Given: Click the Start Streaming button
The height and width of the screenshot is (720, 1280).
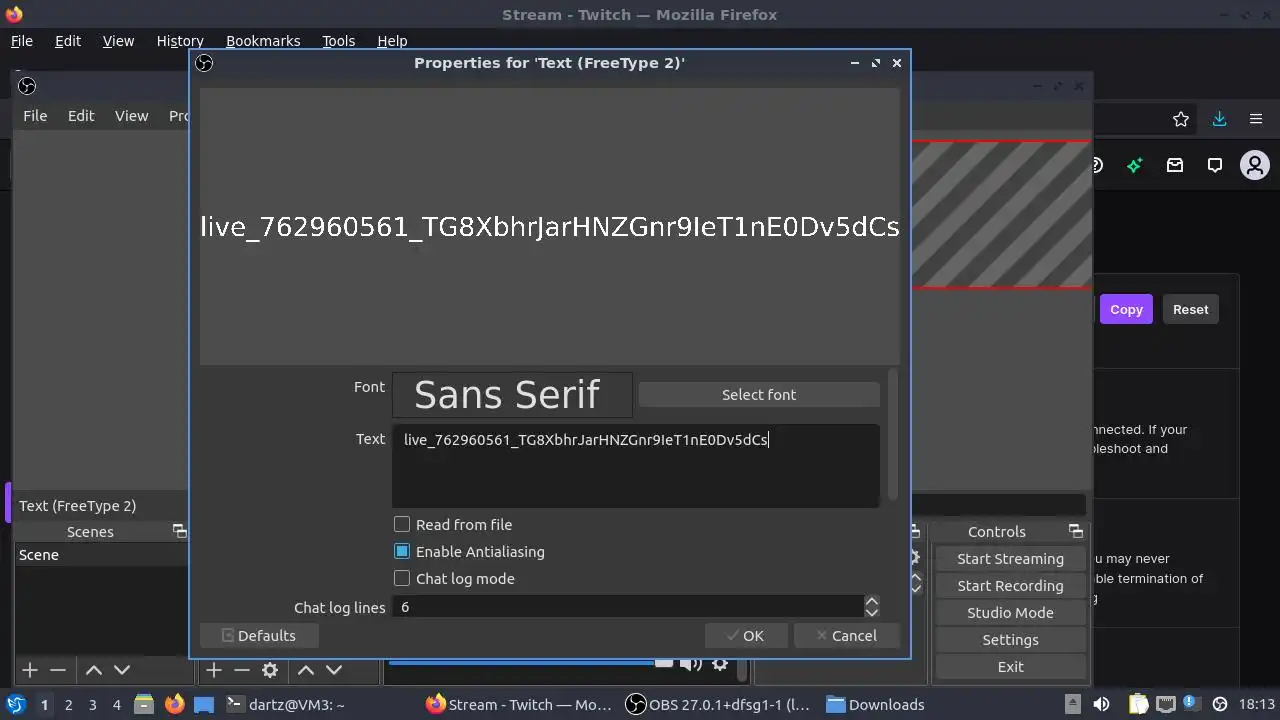Looking at the screenshot, I should click(1010, 558).
